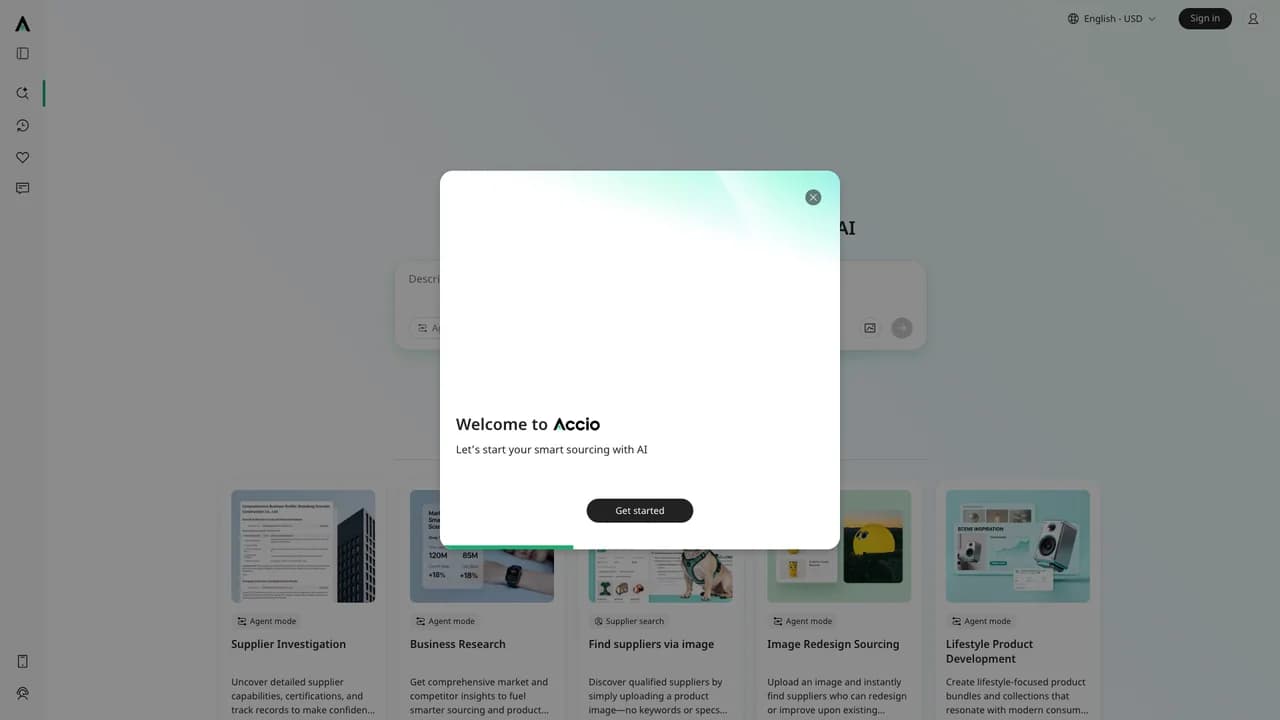Screen dimensions: 1280x720
Task: Upload image via picture icon
Action: 870,328
